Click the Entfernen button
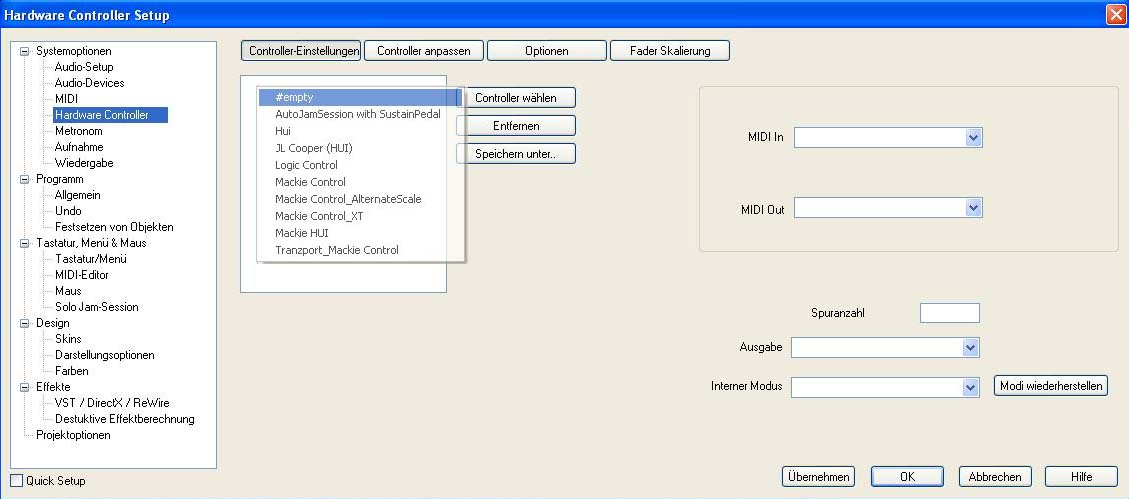Image resolution: width=1129 pixels, height=499 pixels. coord(516,125)
